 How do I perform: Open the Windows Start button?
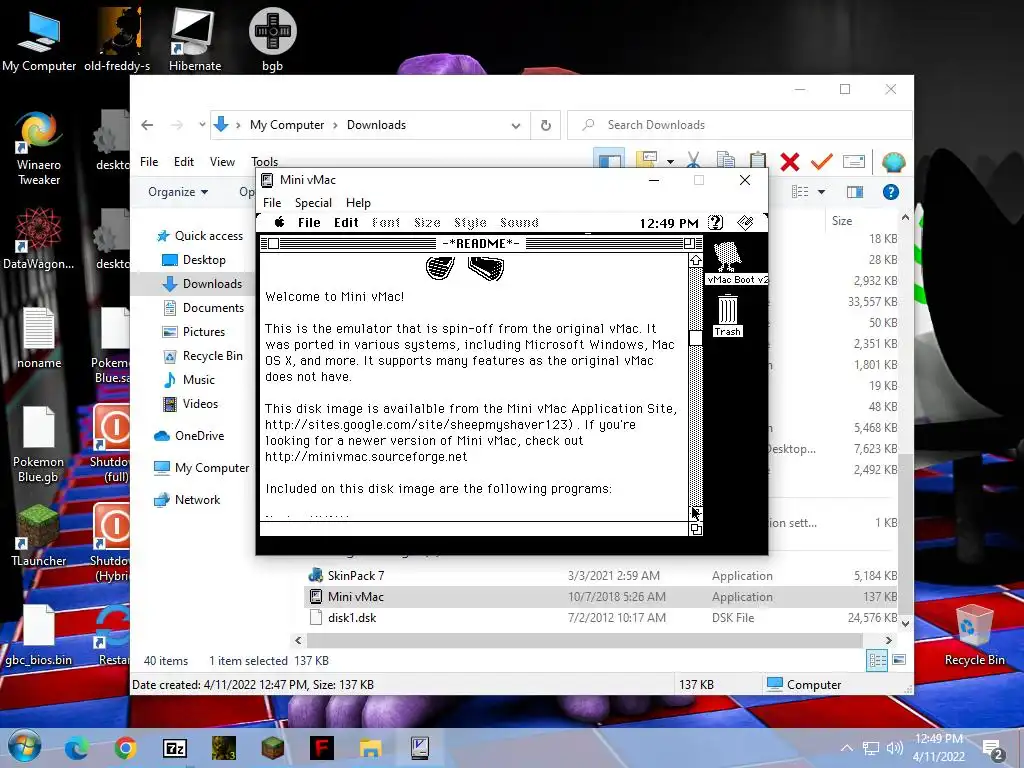tap(25, 748)
